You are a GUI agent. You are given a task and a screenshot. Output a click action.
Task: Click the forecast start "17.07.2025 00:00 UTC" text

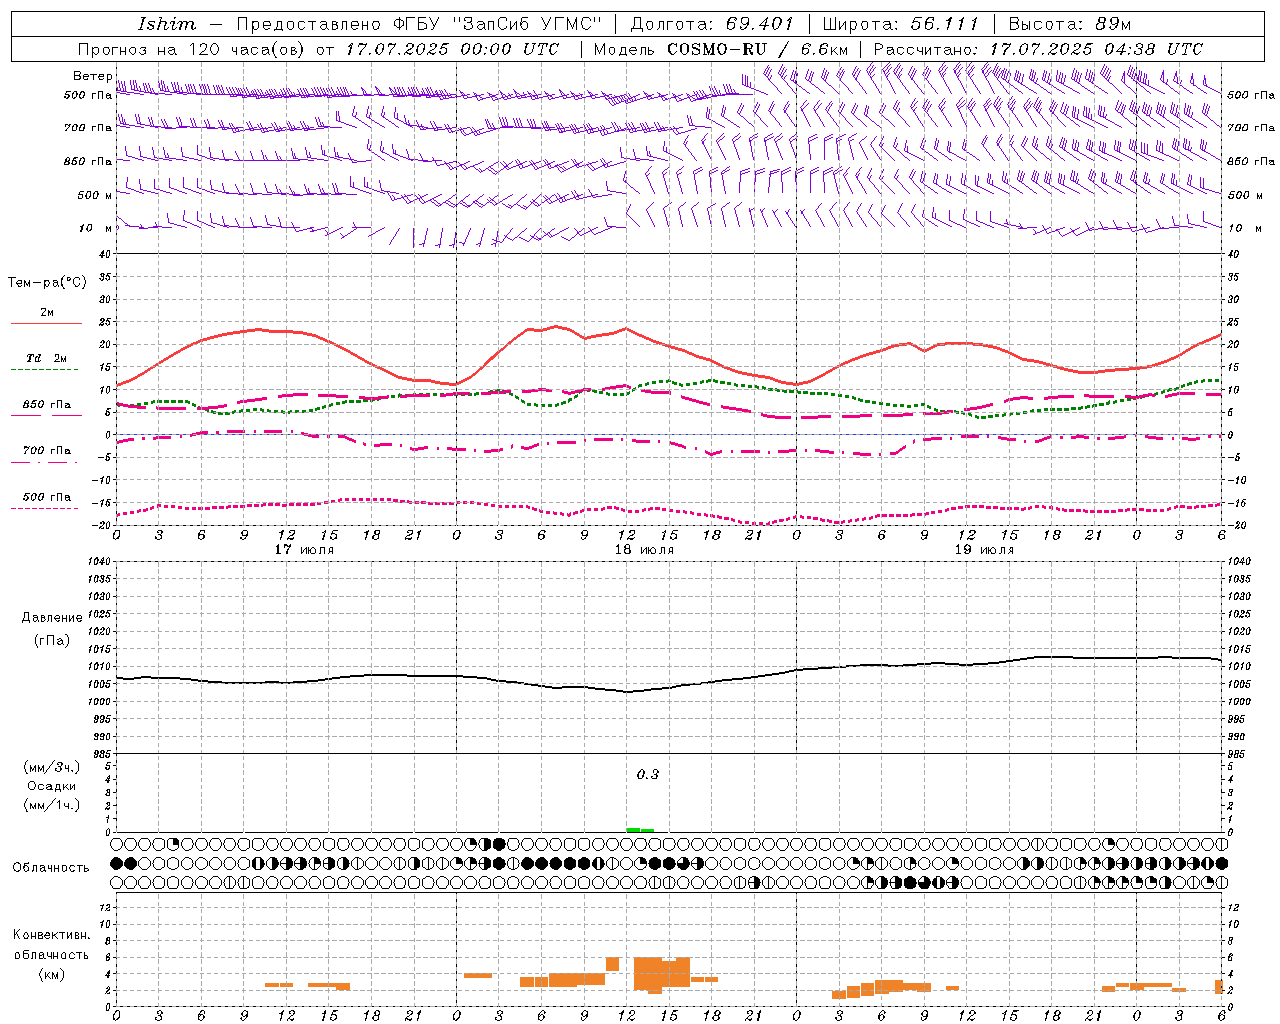(453, 49)
